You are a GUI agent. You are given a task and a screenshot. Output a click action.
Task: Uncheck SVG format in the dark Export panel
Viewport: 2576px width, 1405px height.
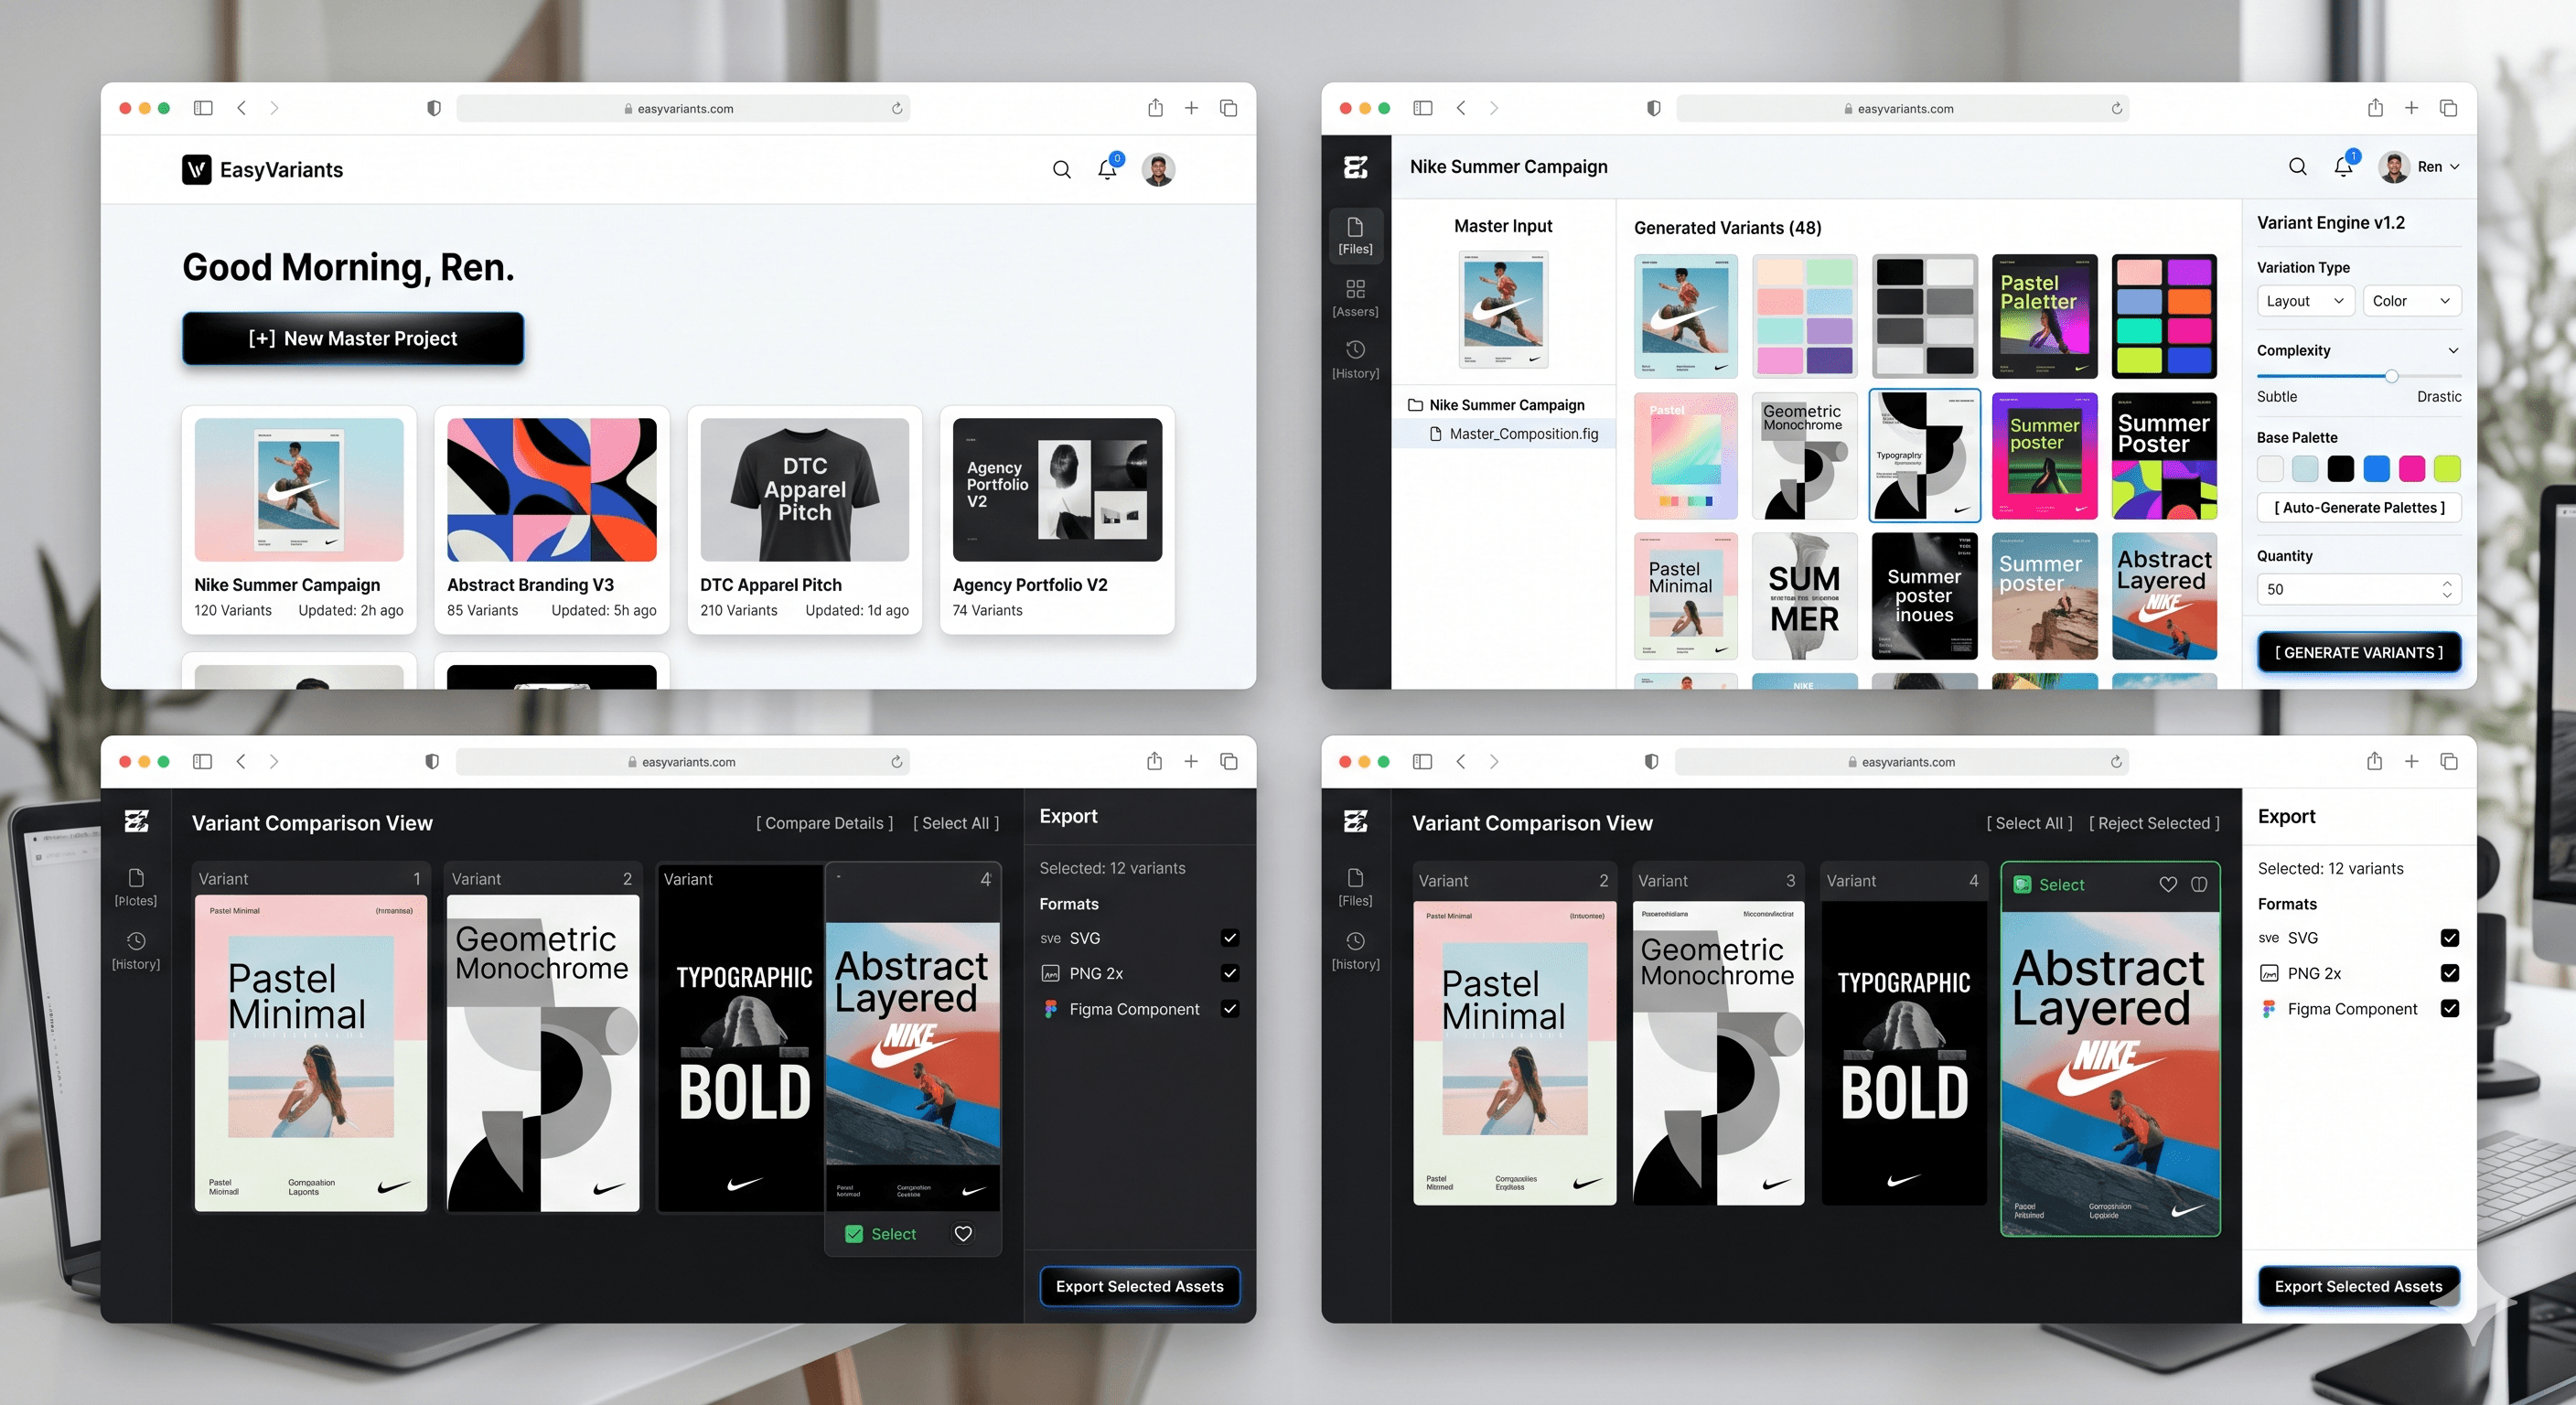click(x=1230, y=938)
